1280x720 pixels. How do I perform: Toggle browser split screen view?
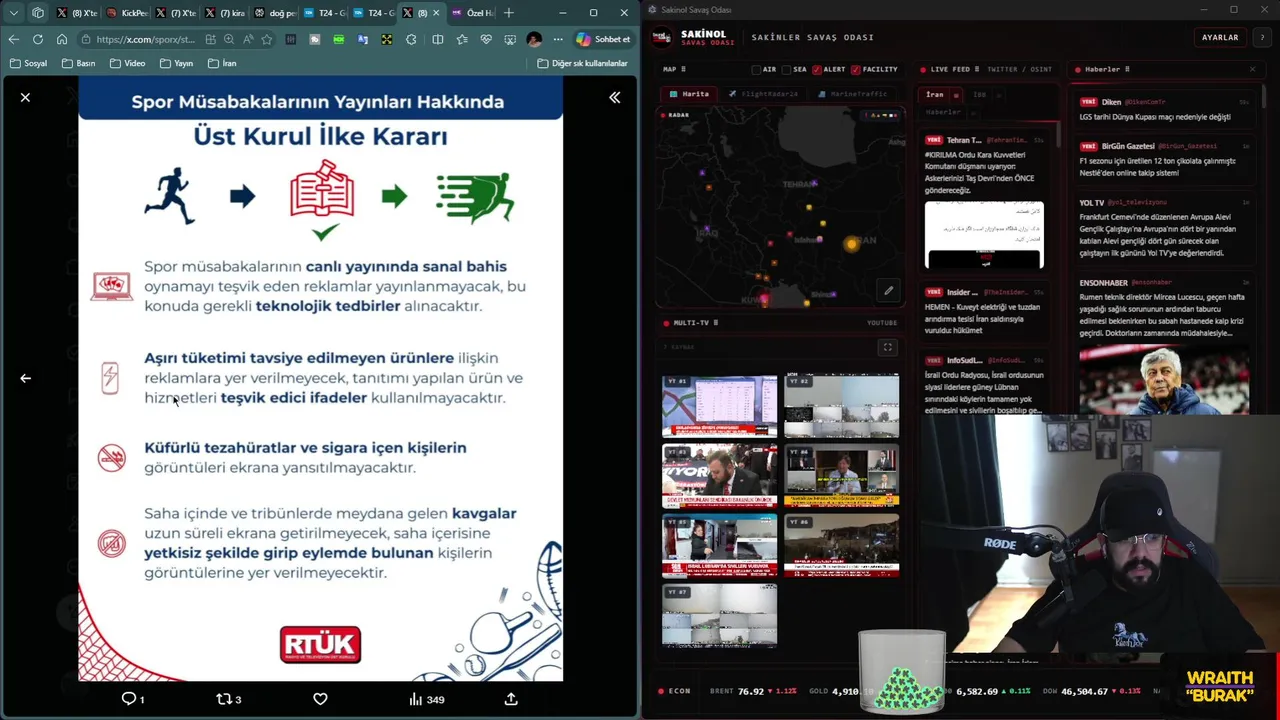(437, 39)
